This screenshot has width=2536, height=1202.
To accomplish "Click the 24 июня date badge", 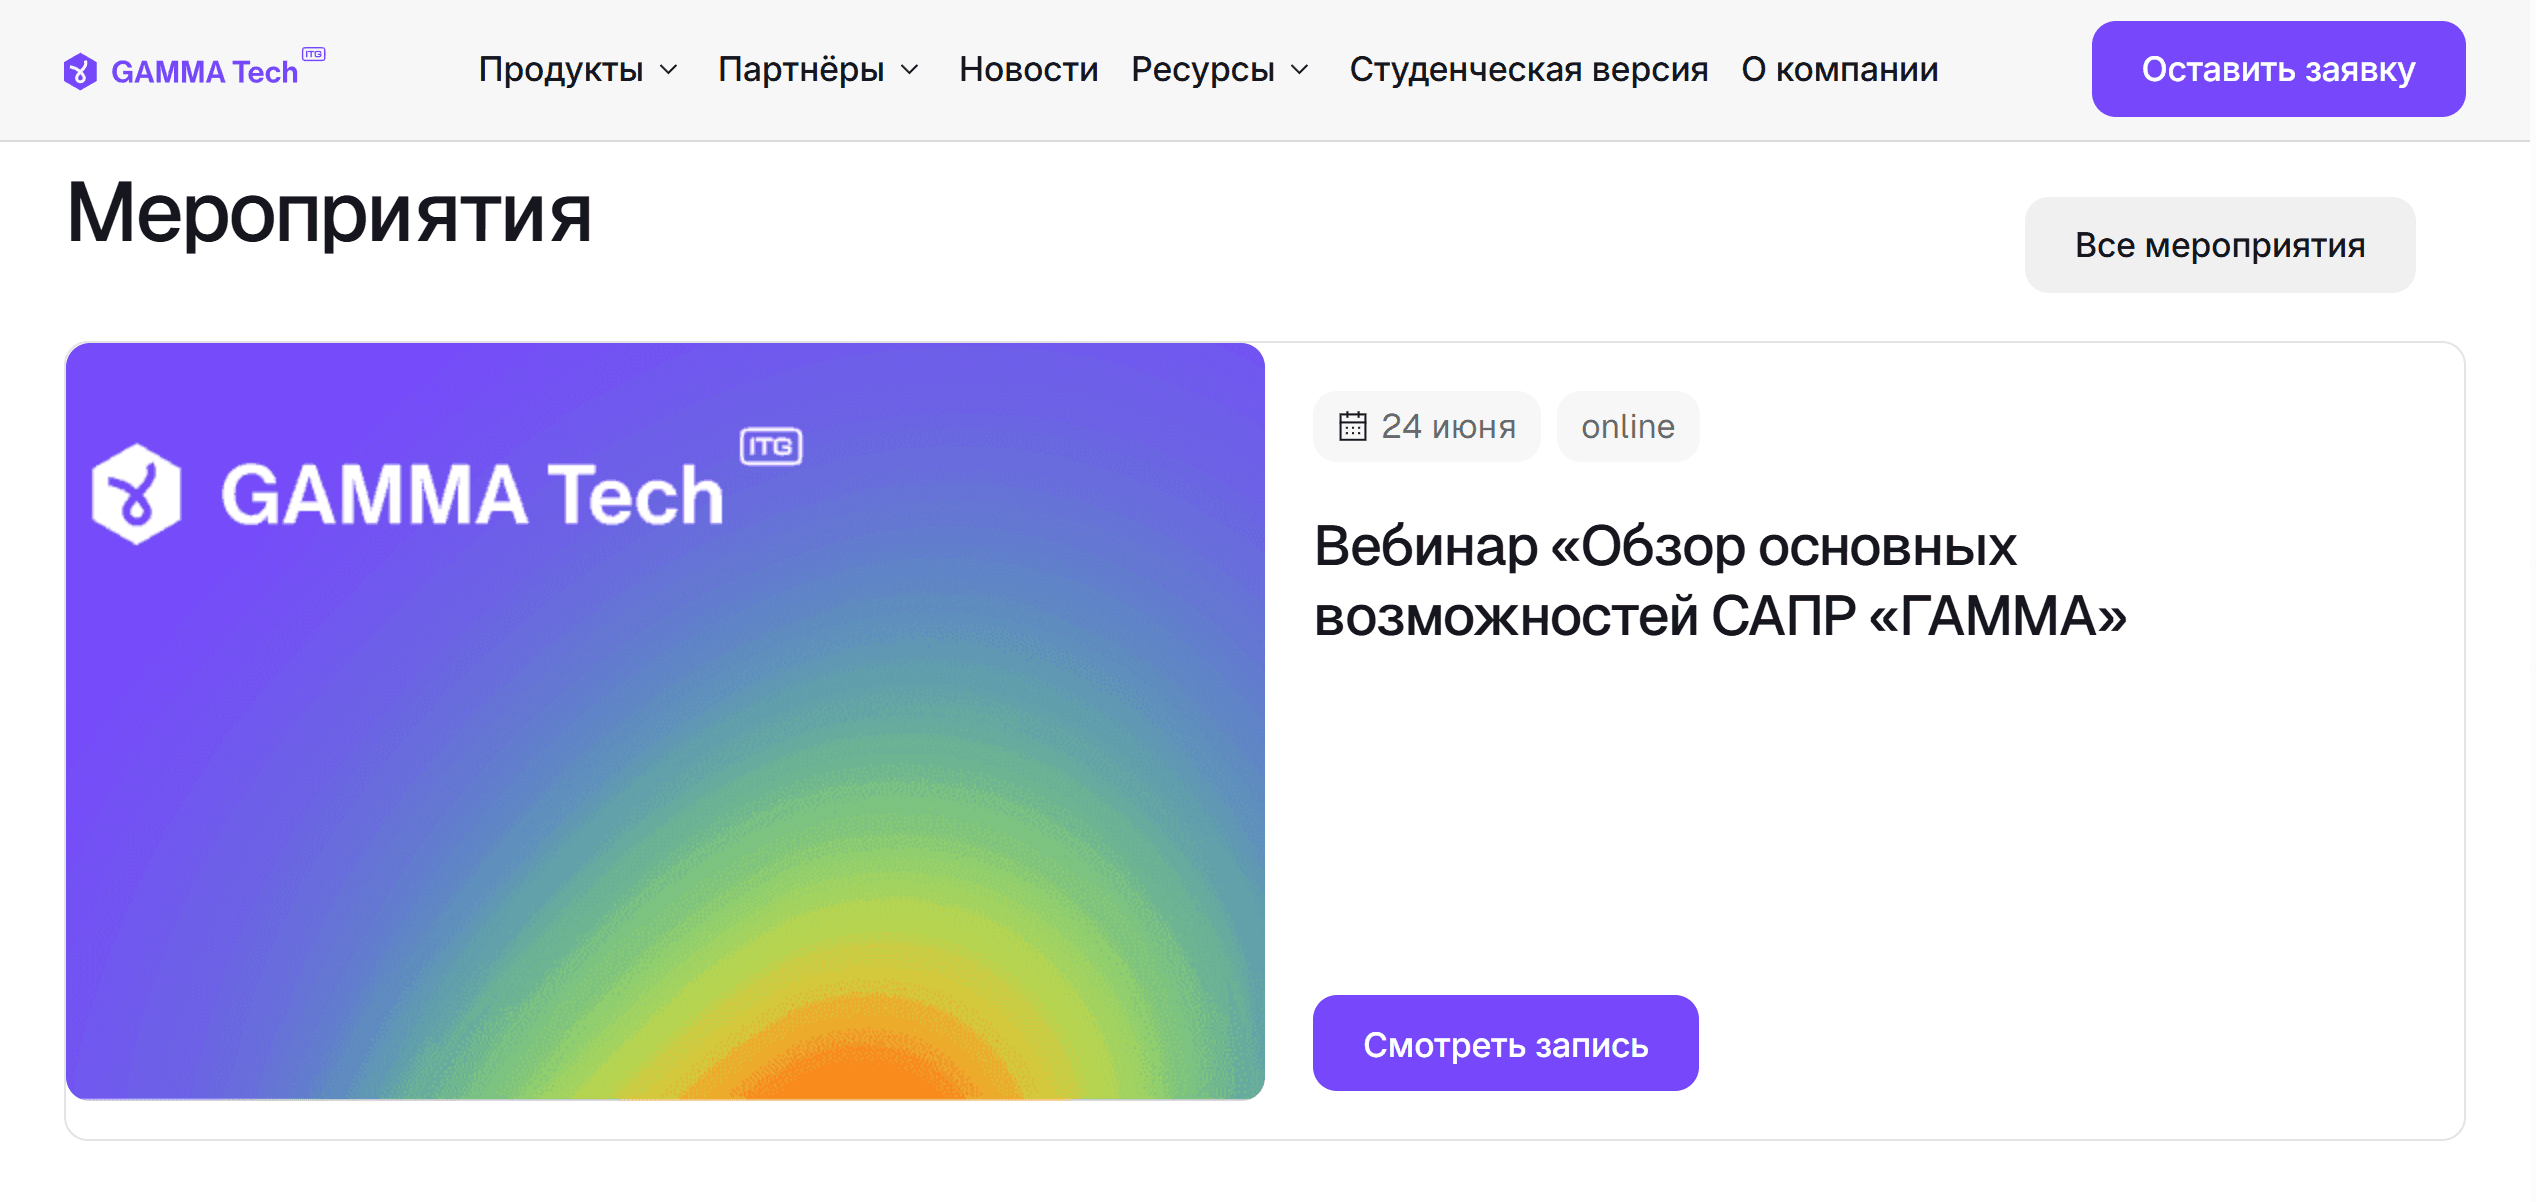I will tap(1447, 426).
